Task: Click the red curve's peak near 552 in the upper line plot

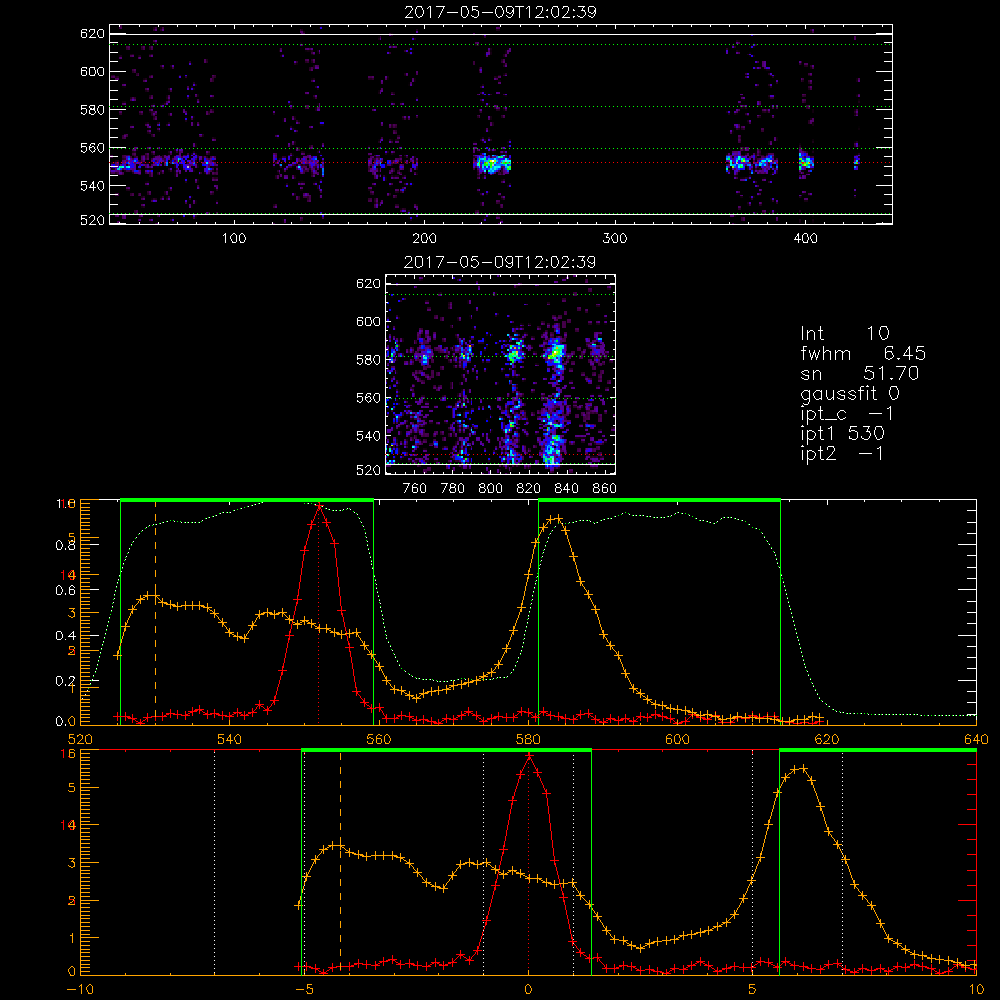Action: (319, 506)
